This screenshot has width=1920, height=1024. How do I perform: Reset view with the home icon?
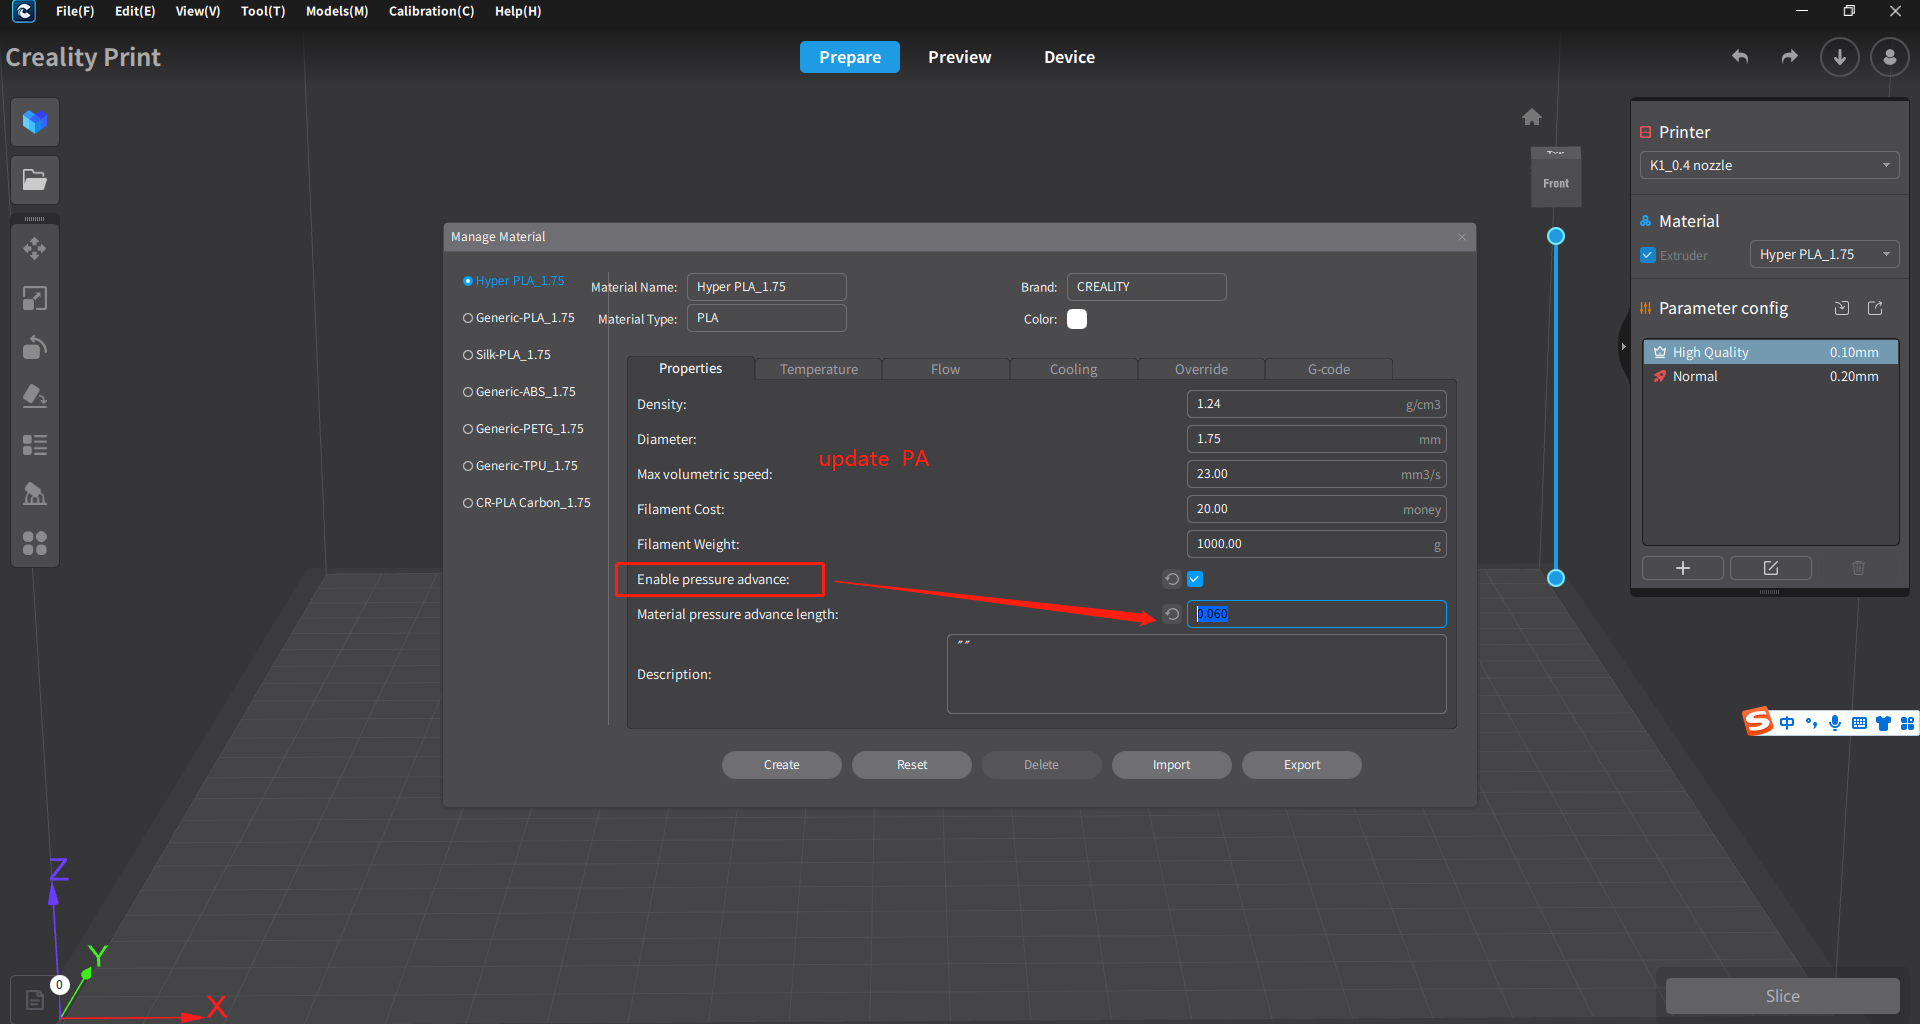1532,117
